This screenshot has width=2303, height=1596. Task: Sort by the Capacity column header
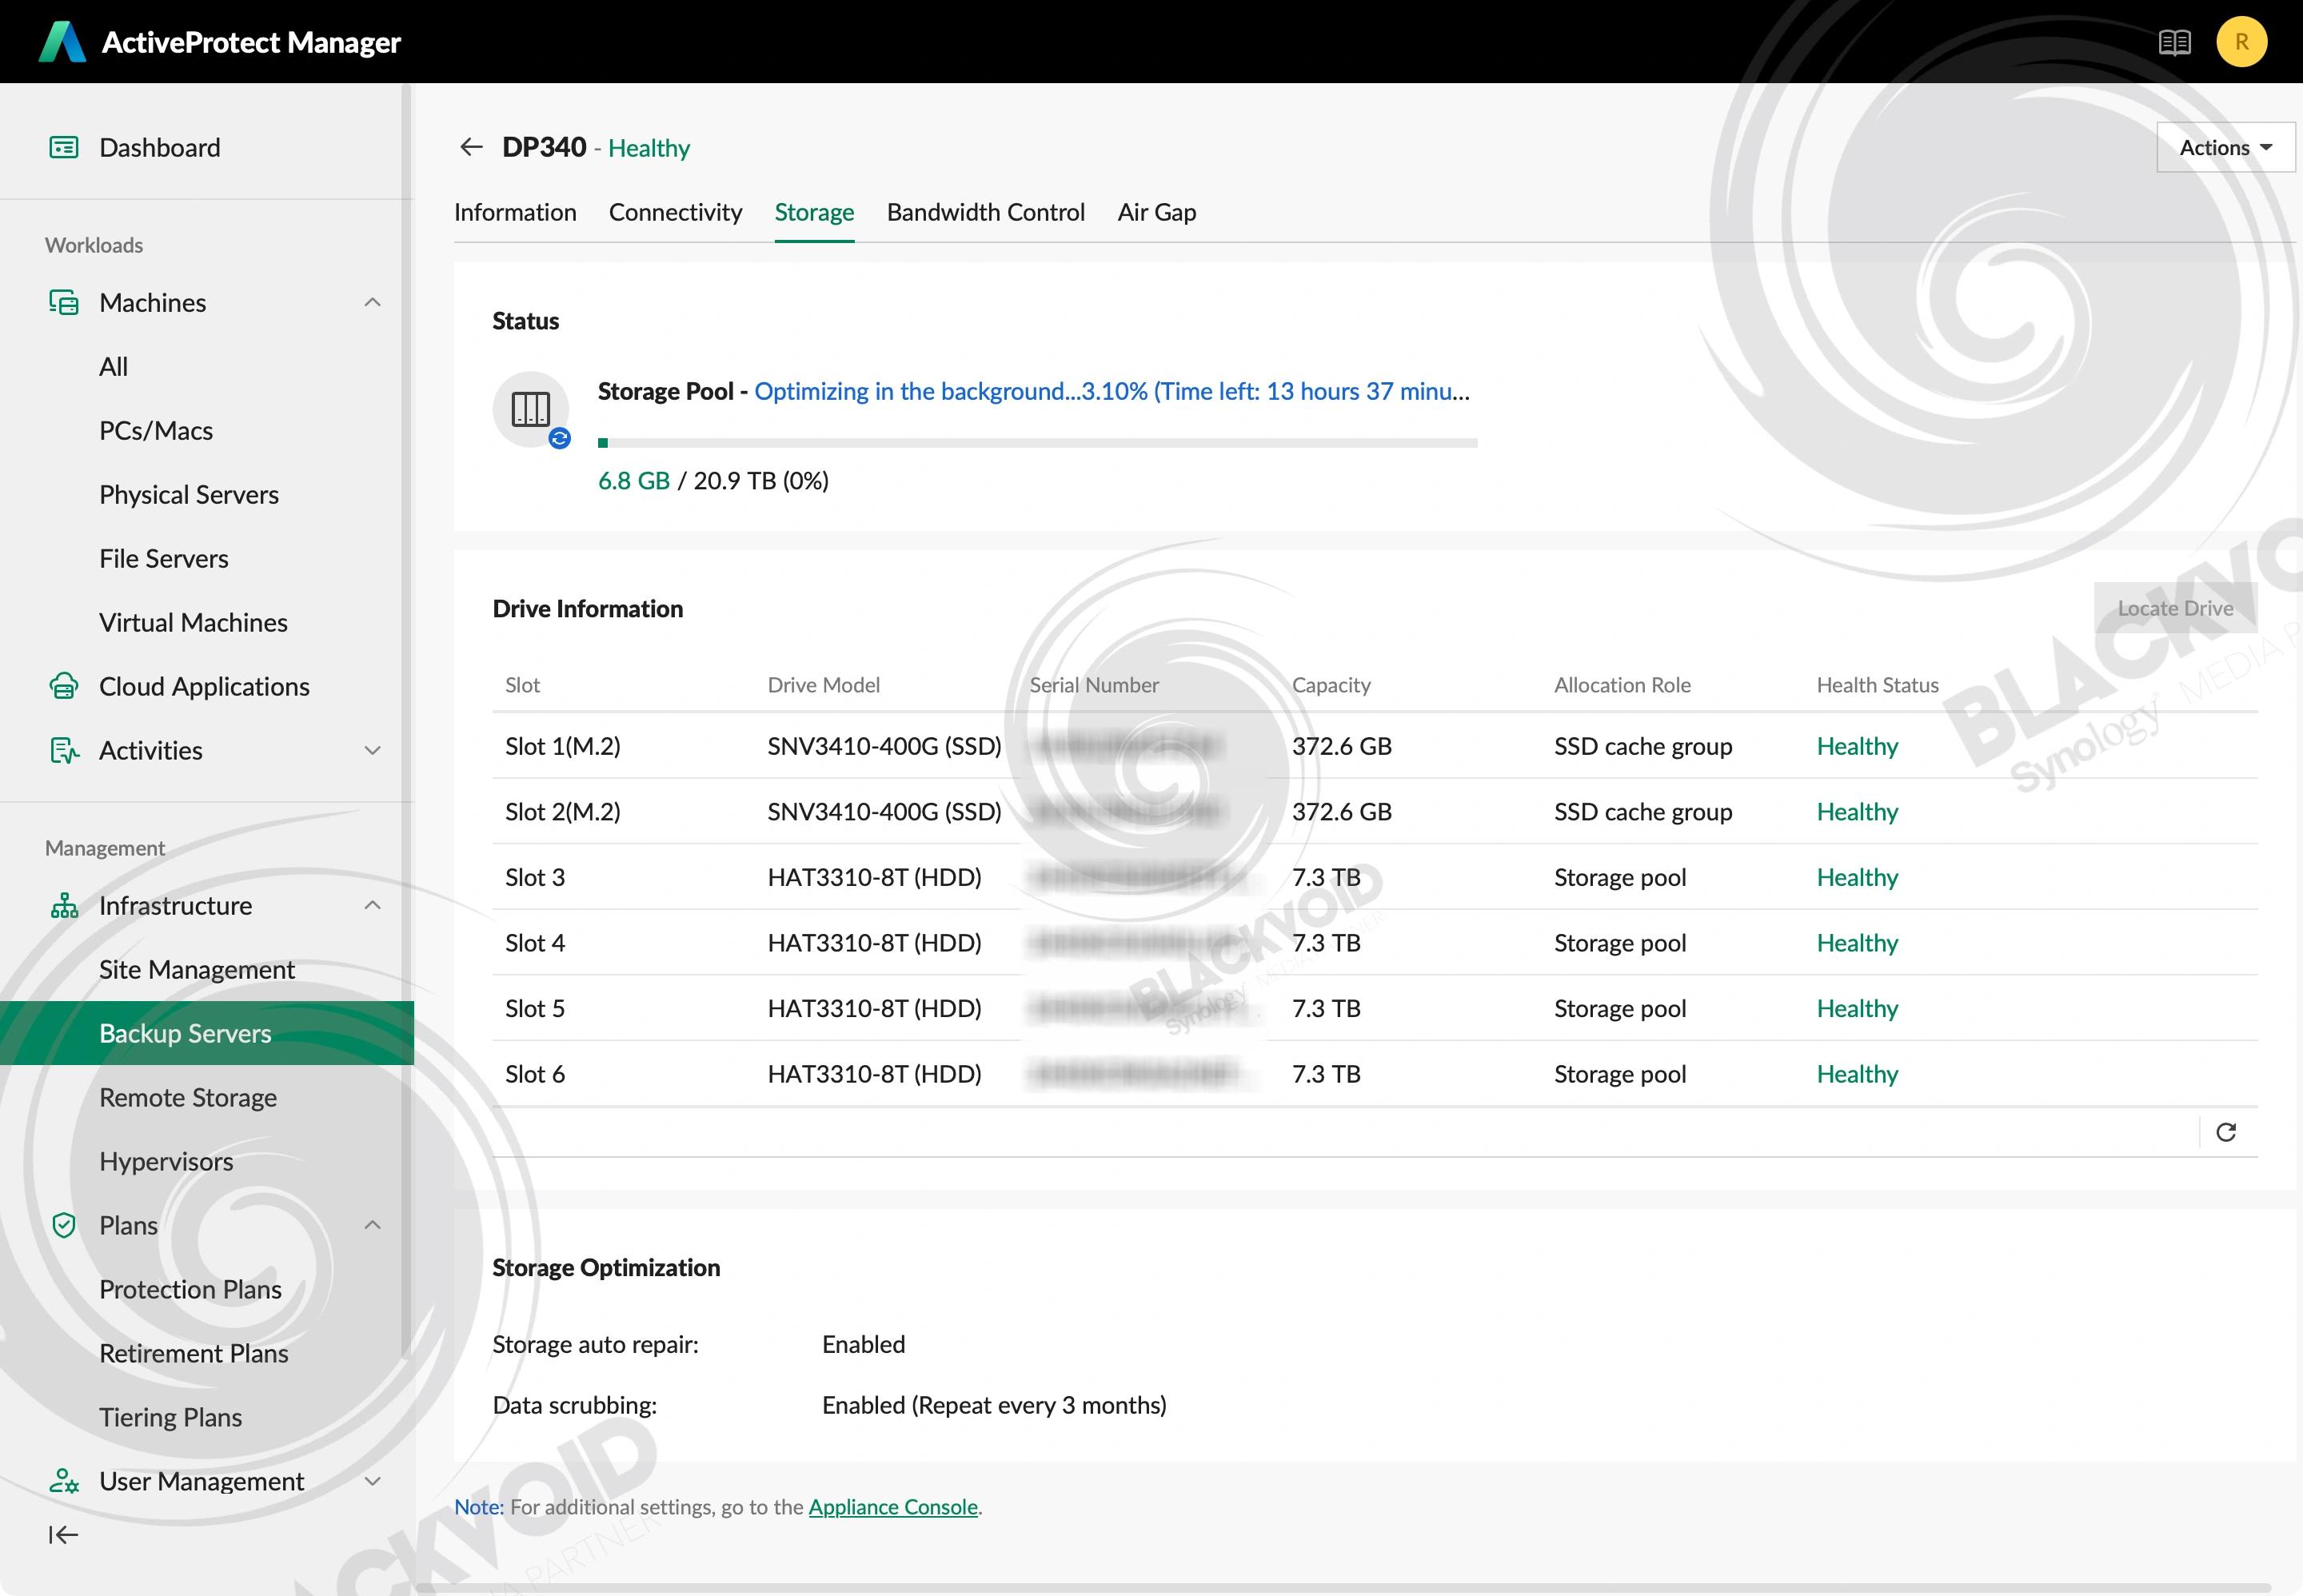[1331, 686]
